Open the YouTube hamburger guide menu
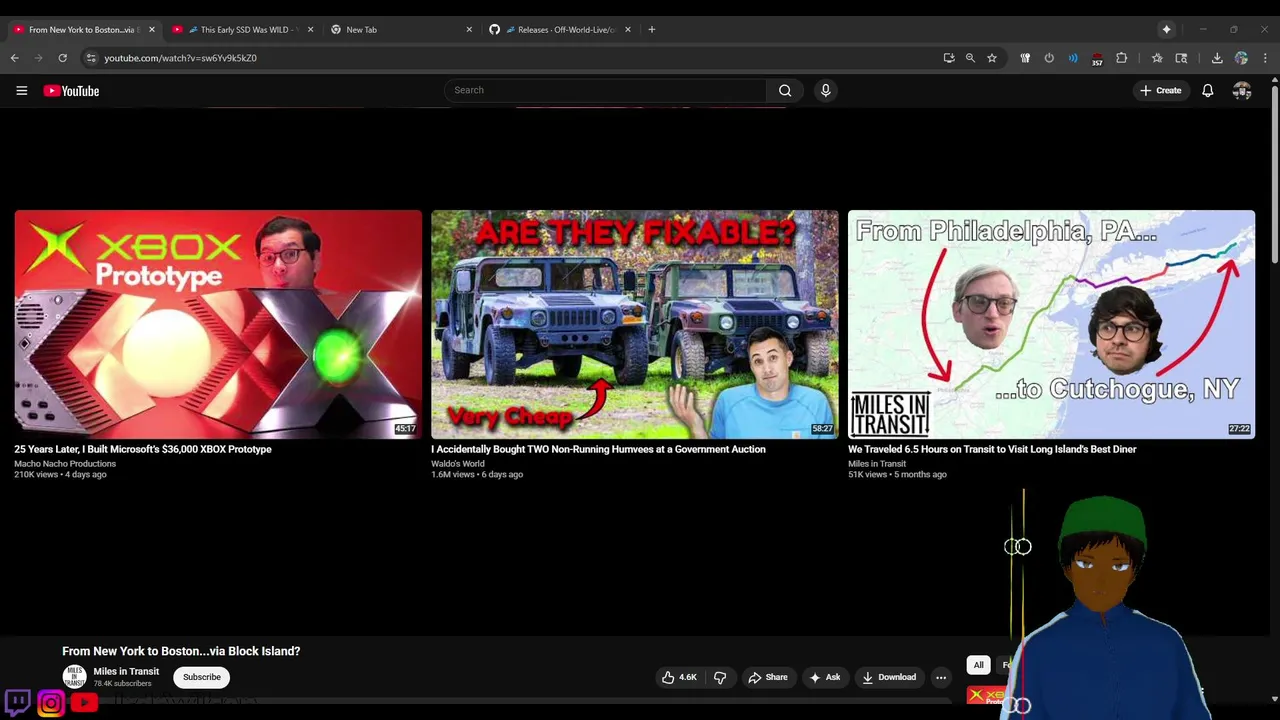This screenshot has height=720, width=1280. (21, 90)
